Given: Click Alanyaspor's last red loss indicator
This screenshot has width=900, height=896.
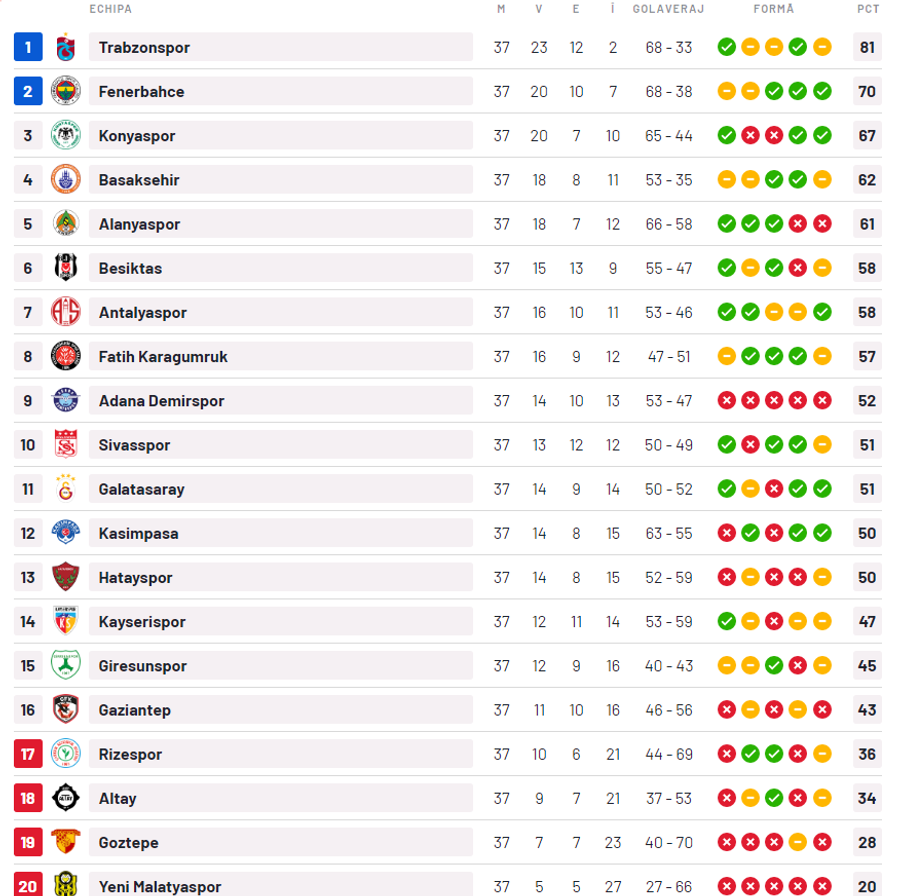Looking at the screenshot, I should coord(822,224).
